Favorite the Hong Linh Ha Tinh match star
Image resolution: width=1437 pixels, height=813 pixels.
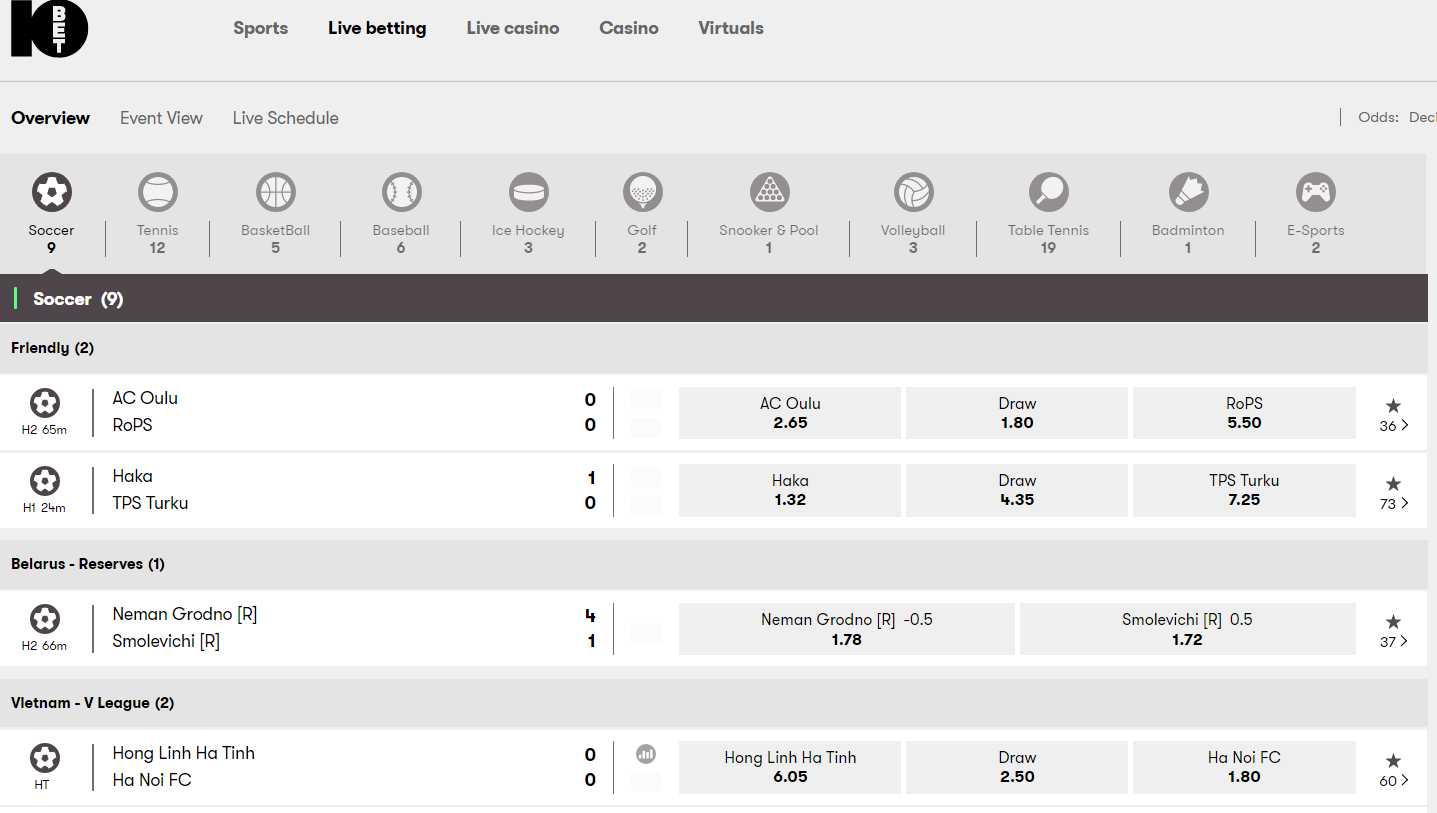(x=1394, y=760)
